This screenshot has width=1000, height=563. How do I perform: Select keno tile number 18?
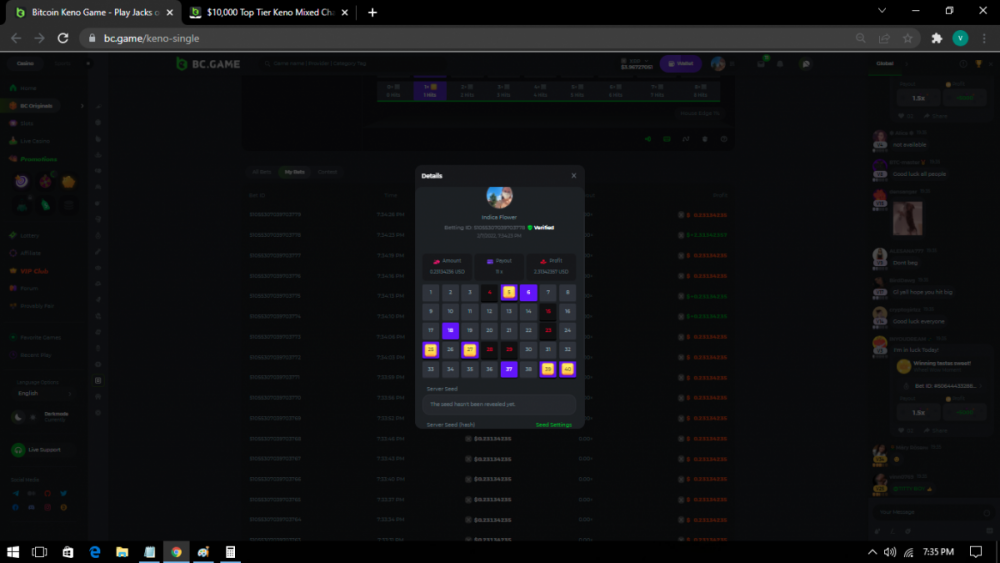click(450, 330)
